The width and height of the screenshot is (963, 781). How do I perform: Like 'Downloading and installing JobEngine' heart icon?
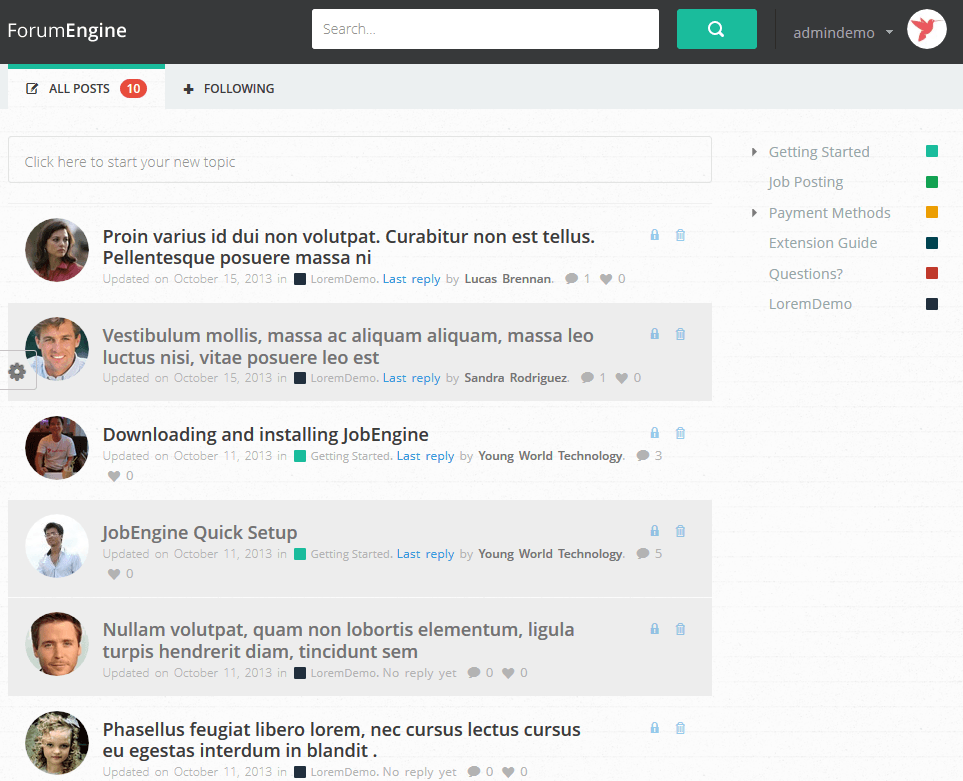pos(114,476)
